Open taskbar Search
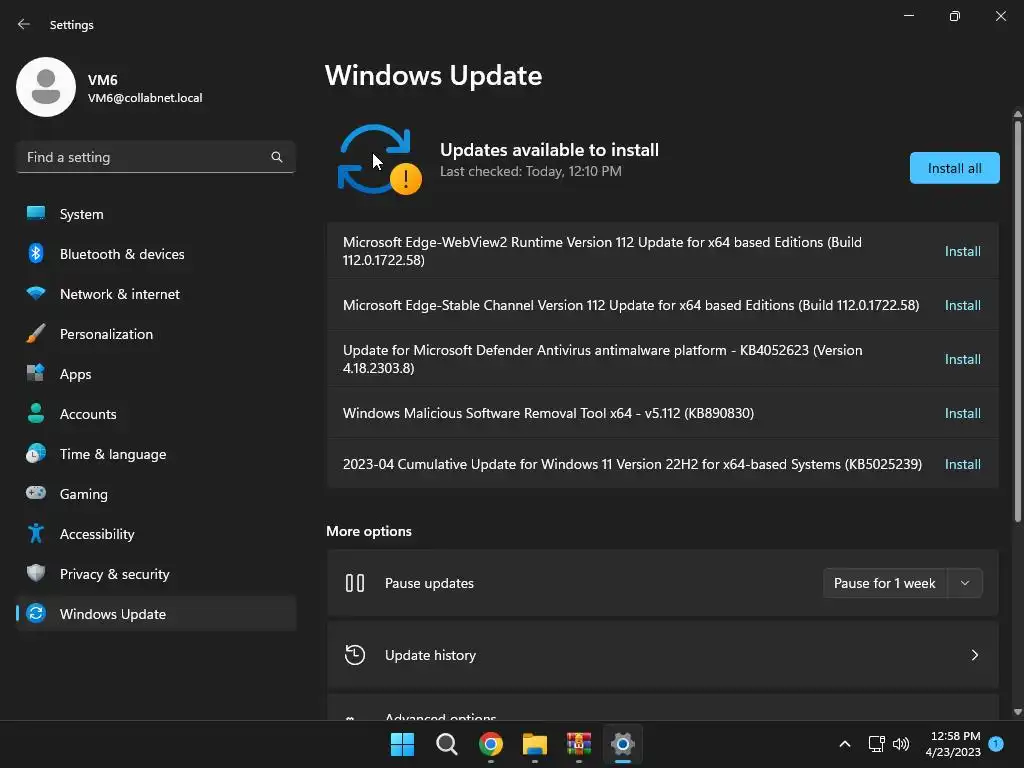Viewport: 1024px width, 768px height. point(447,744)
